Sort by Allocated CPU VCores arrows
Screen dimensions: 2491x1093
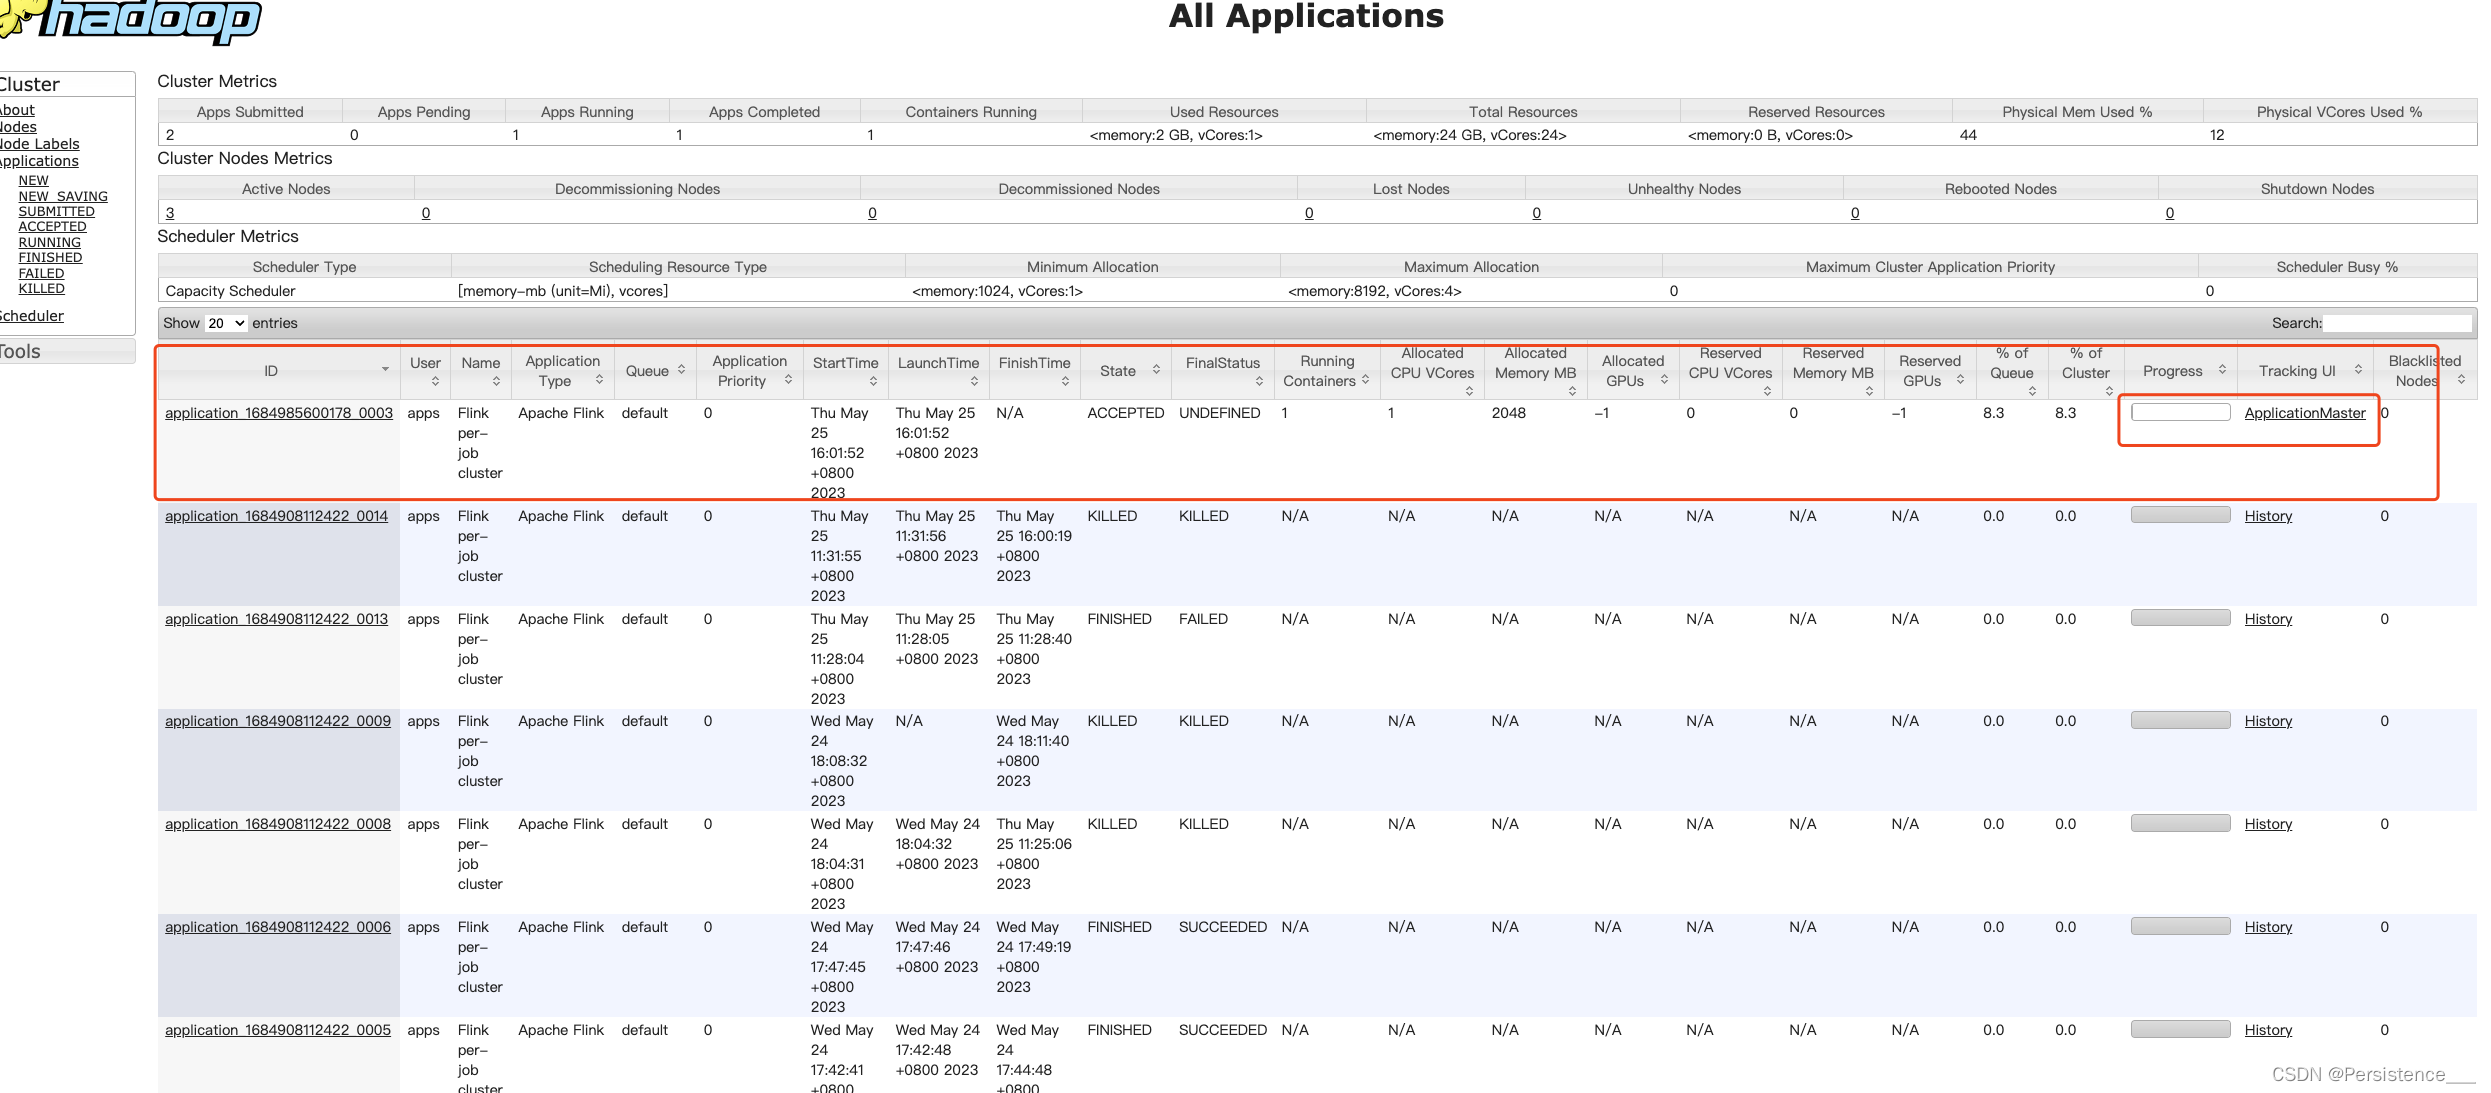click(1469, 391)
